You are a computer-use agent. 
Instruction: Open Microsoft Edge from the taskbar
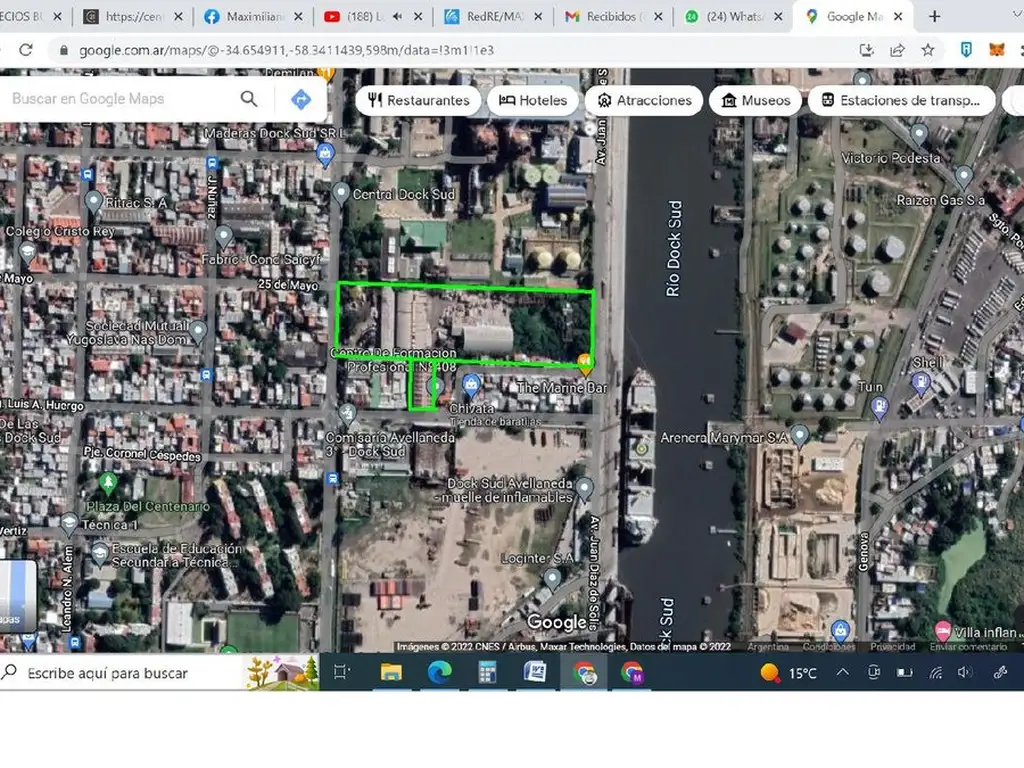(x=439, y=673)
